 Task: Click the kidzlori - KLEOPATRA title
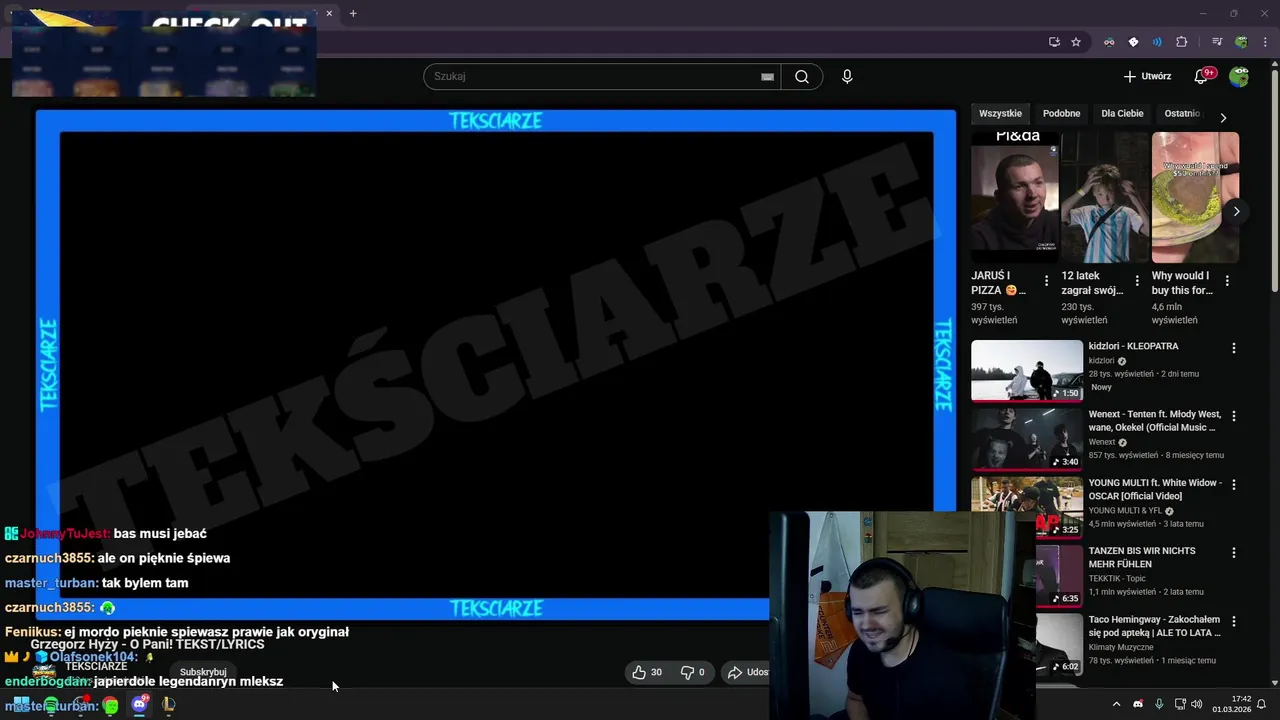pyautogui.click(x=1133, y=346)
